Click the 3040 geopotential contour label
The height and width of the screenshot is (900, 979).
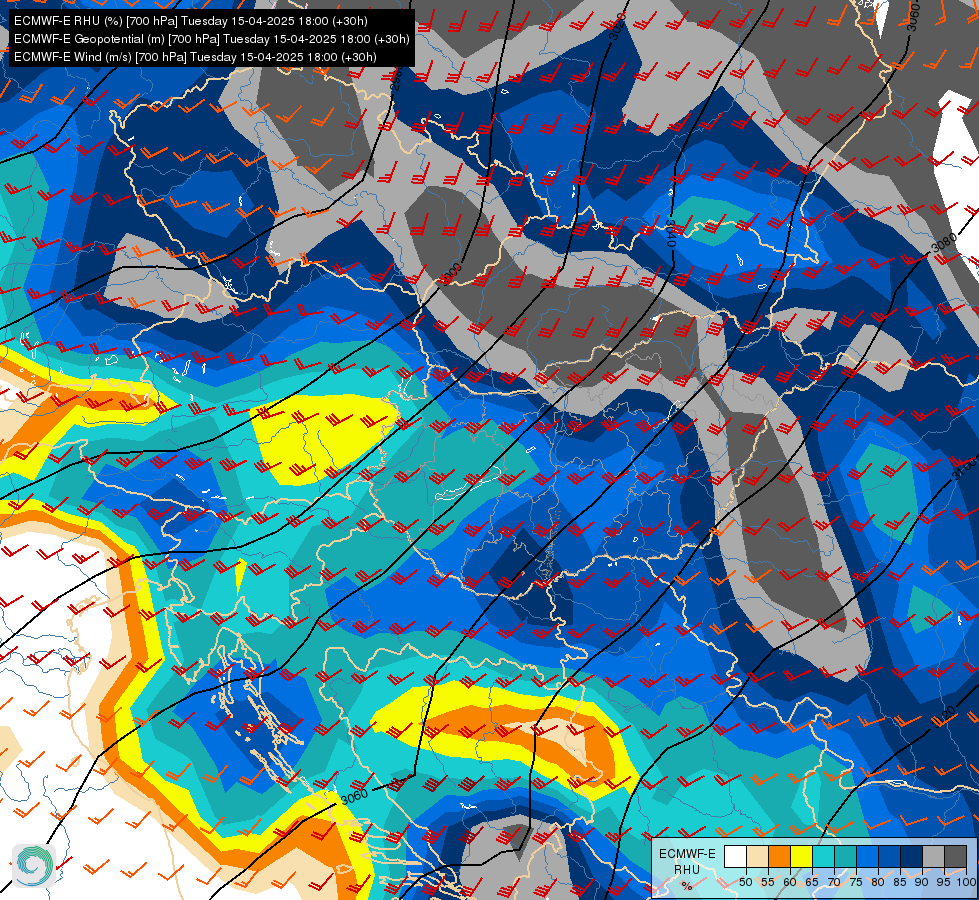click(x=671, y=232)
